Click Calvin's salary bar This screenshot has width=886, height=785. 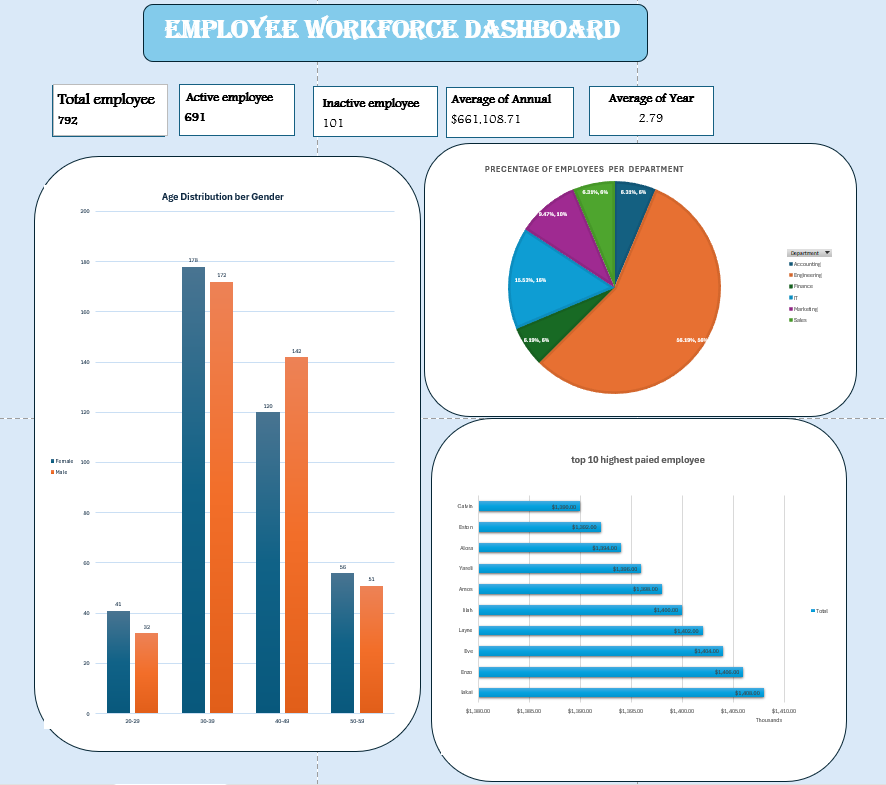coord(530,506)
